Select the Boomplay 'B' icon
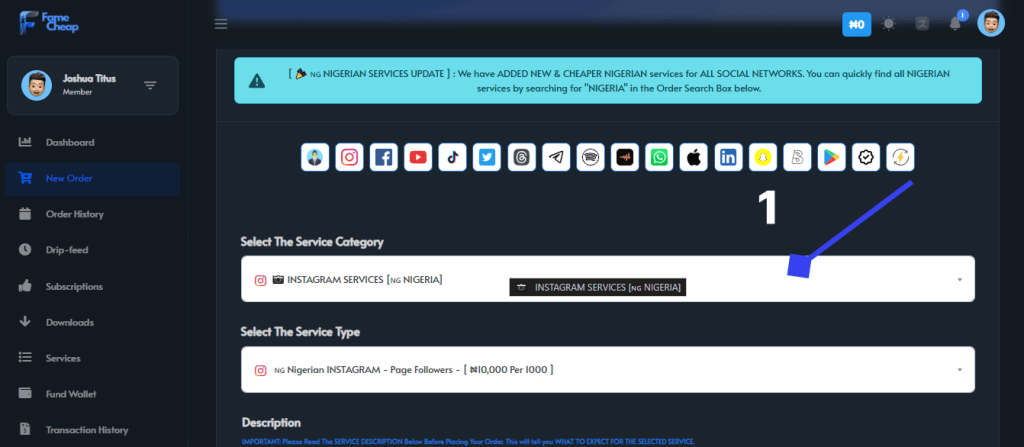The width and height of the screenshot is (1024, 447). point(797,157)
